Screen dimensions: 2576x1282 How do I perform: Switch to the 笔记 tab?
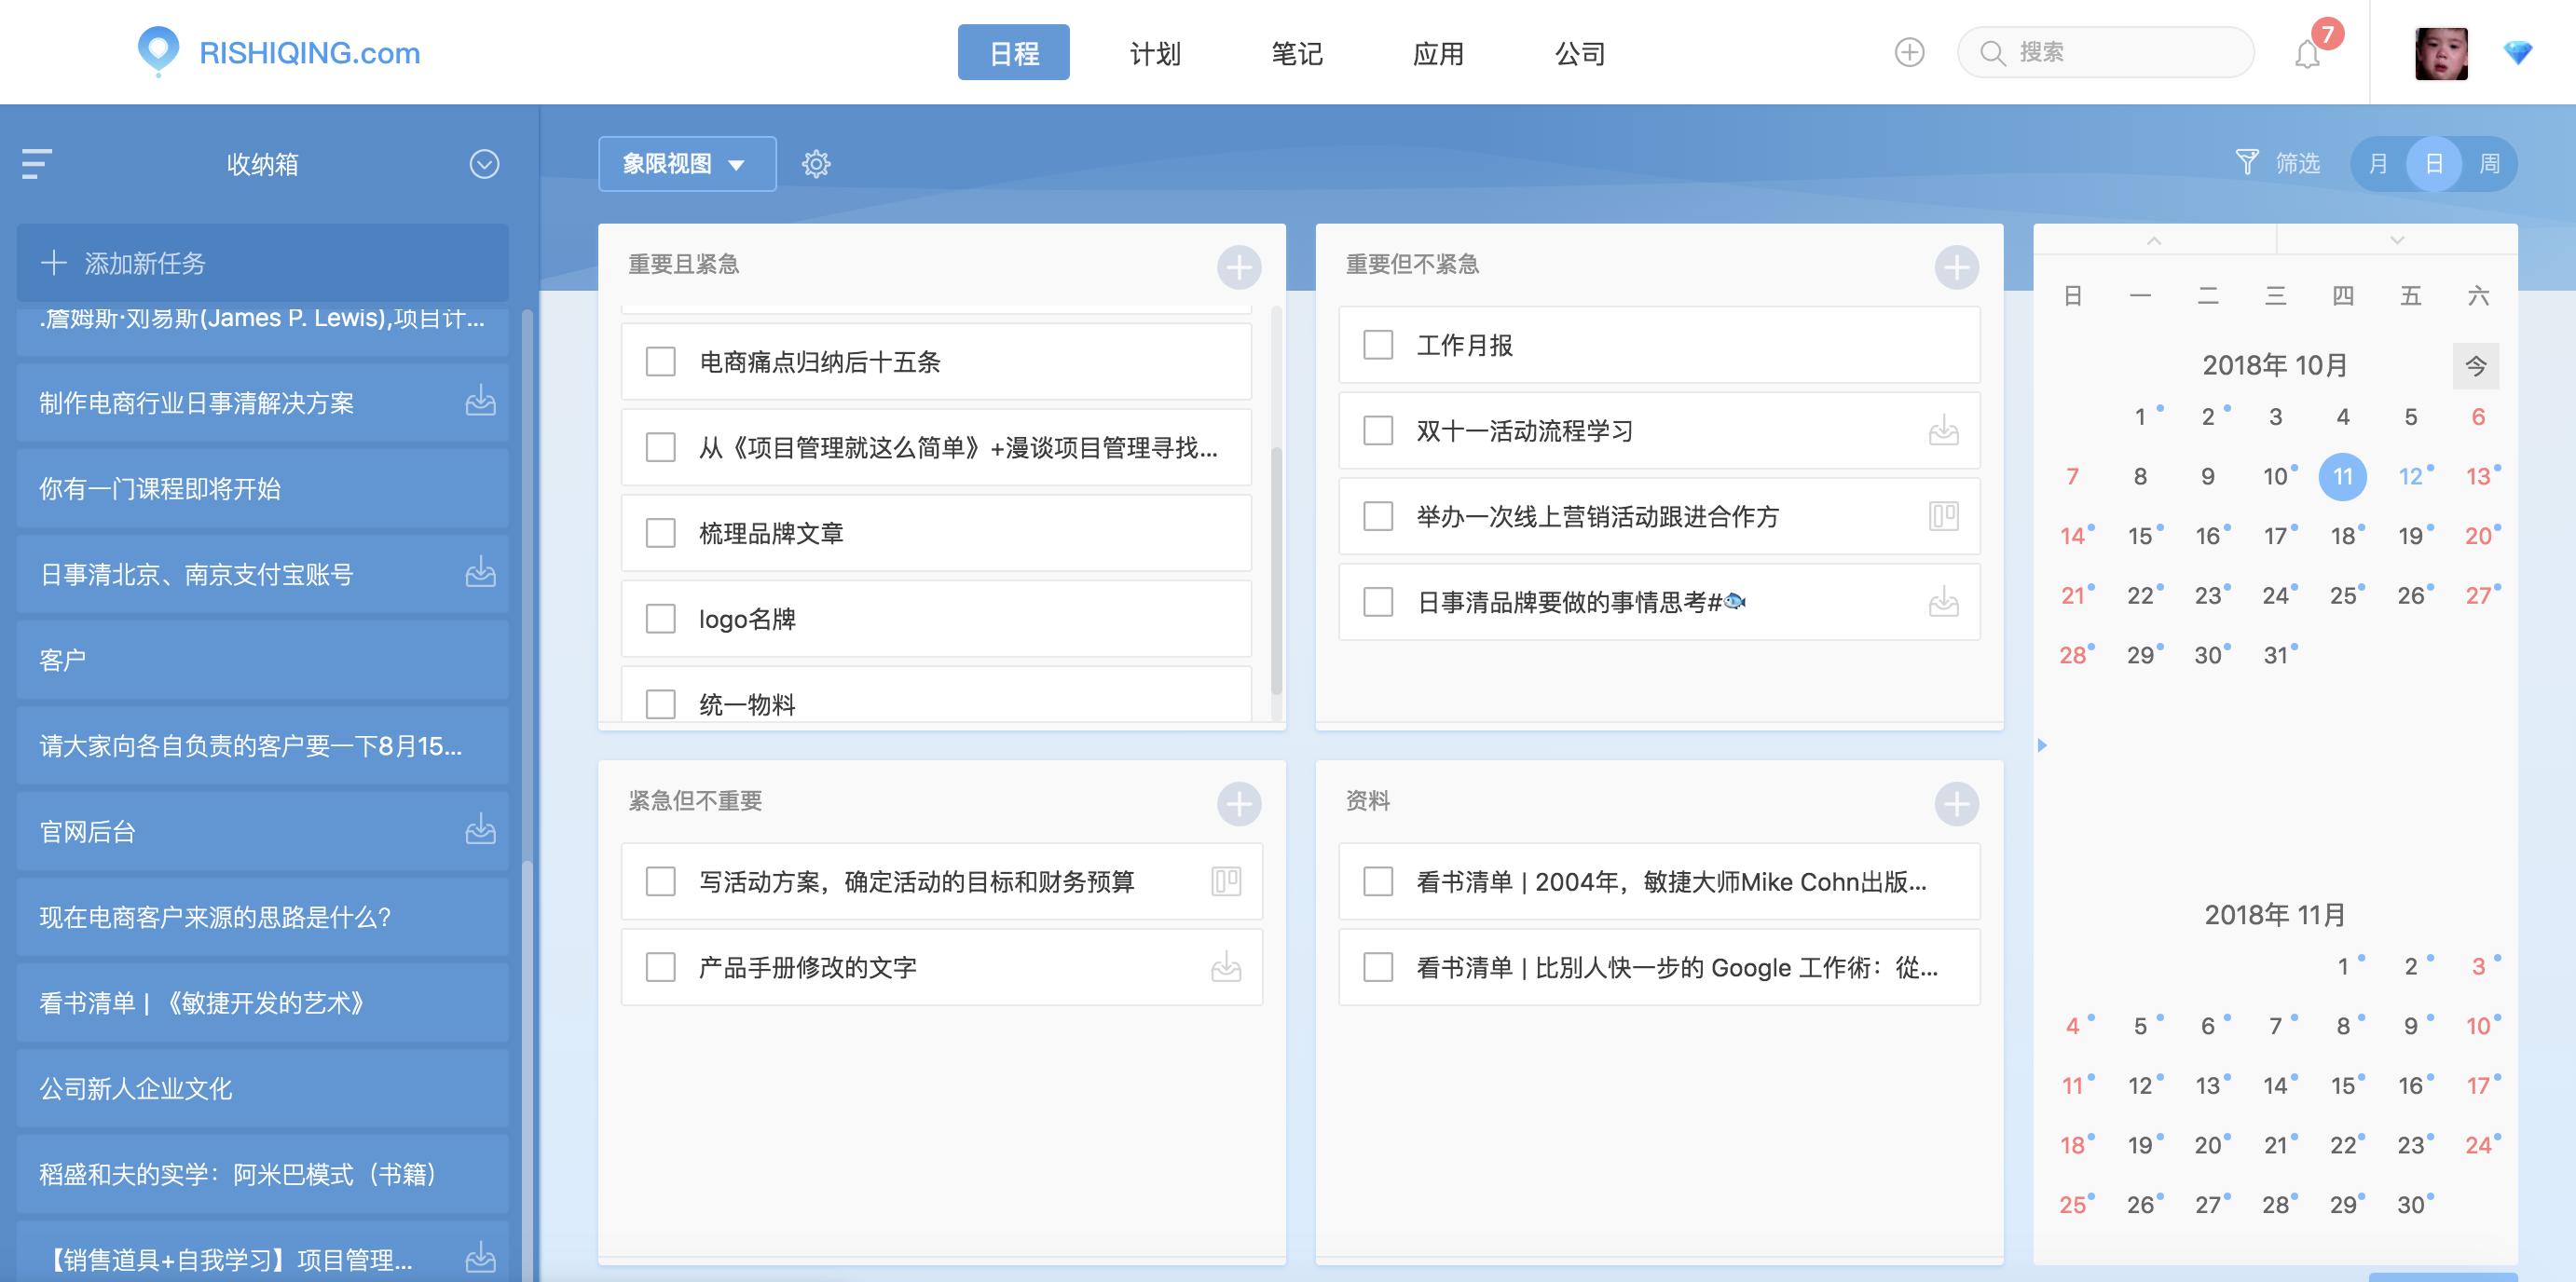[x=1297, y=53]
